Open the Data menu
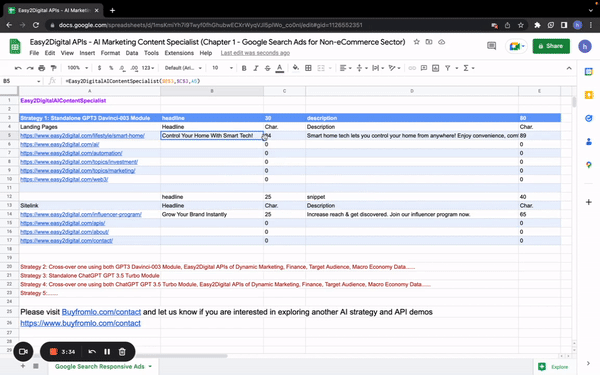 click(132, 53)
